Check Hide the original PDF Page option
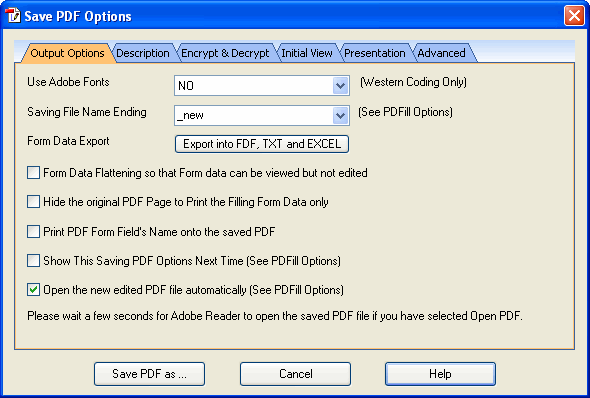 coord(33,202)
